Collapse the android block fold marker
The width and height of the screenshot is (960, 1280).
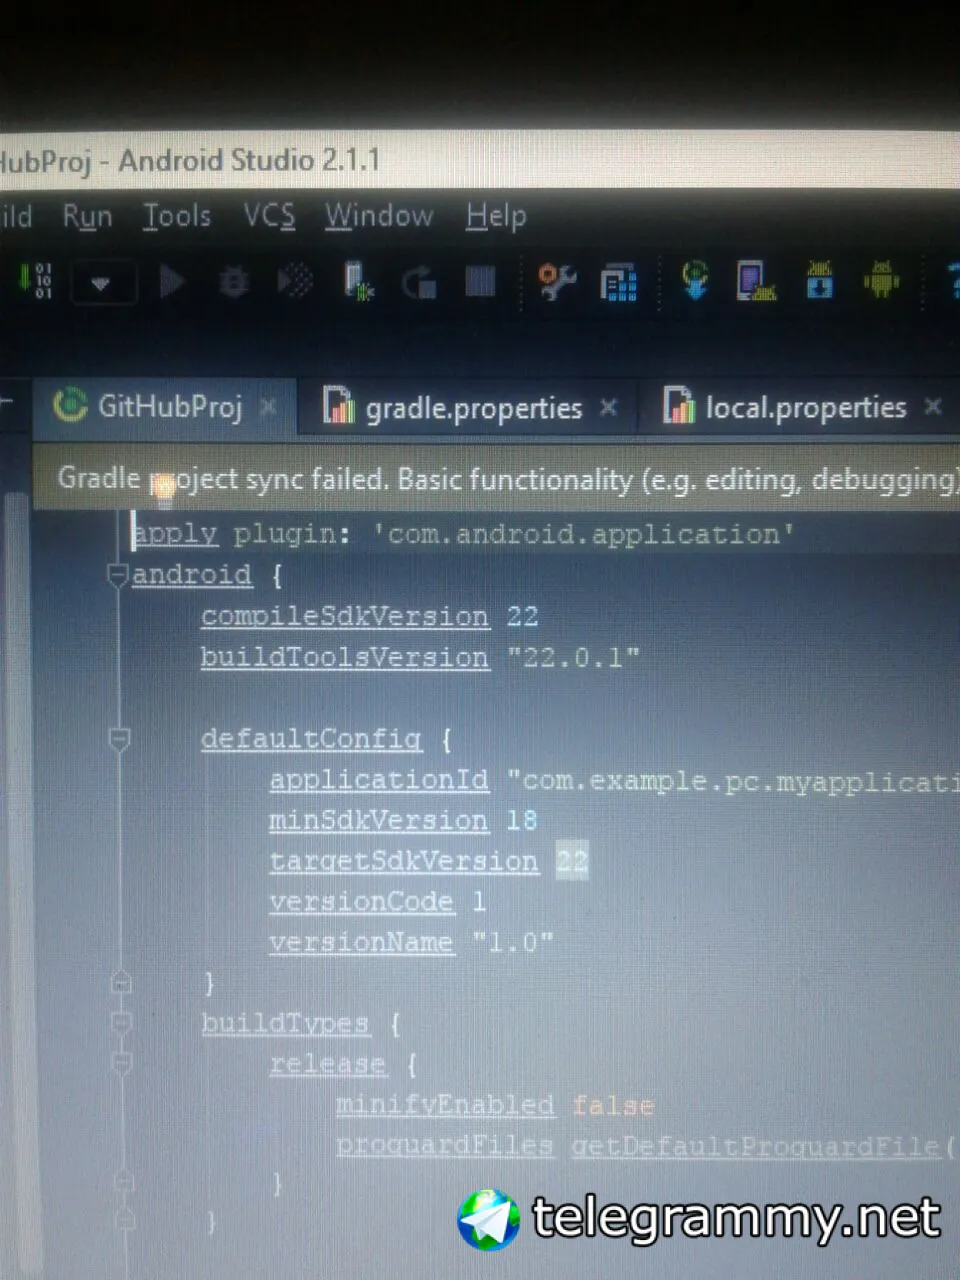tap(118, 575)
